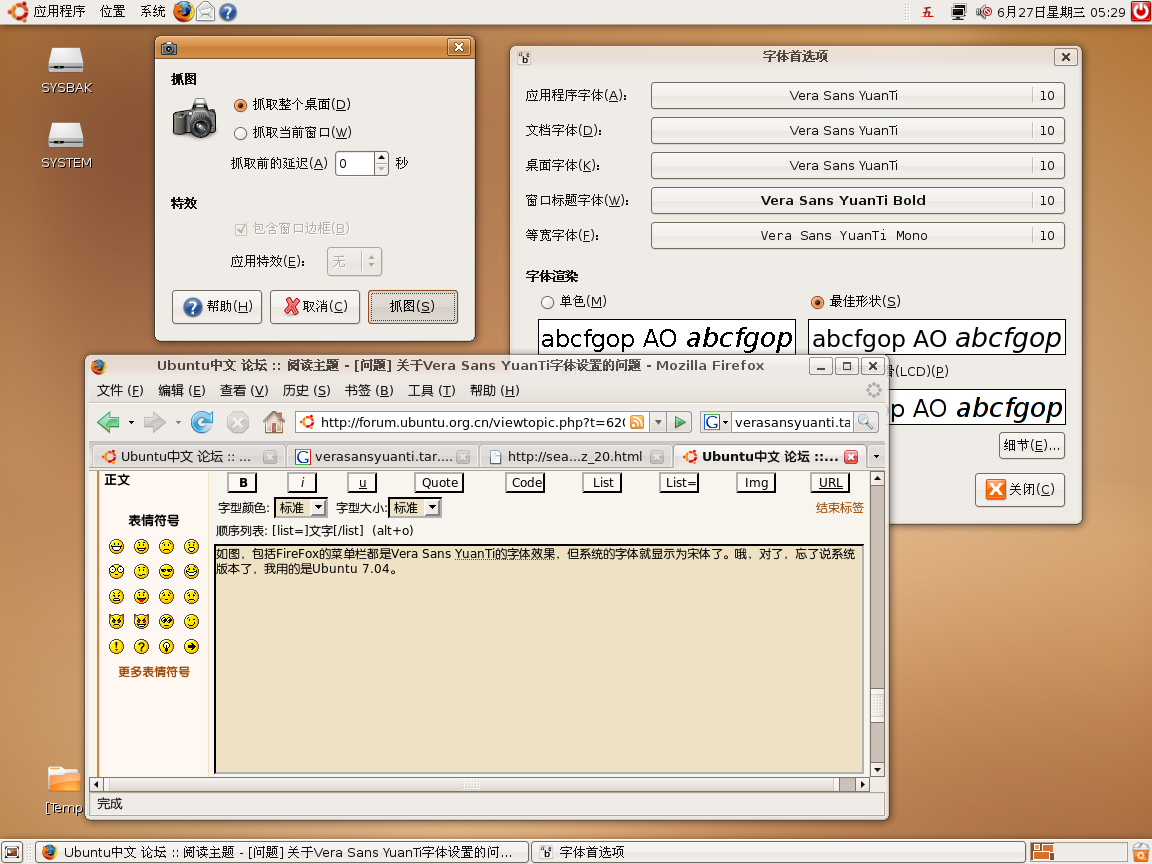Image resolution: width=1152 pixels, height=864 pixels.
Task: Click the page vertical scrollbar thumb
Action: click(x=877, y=705)
